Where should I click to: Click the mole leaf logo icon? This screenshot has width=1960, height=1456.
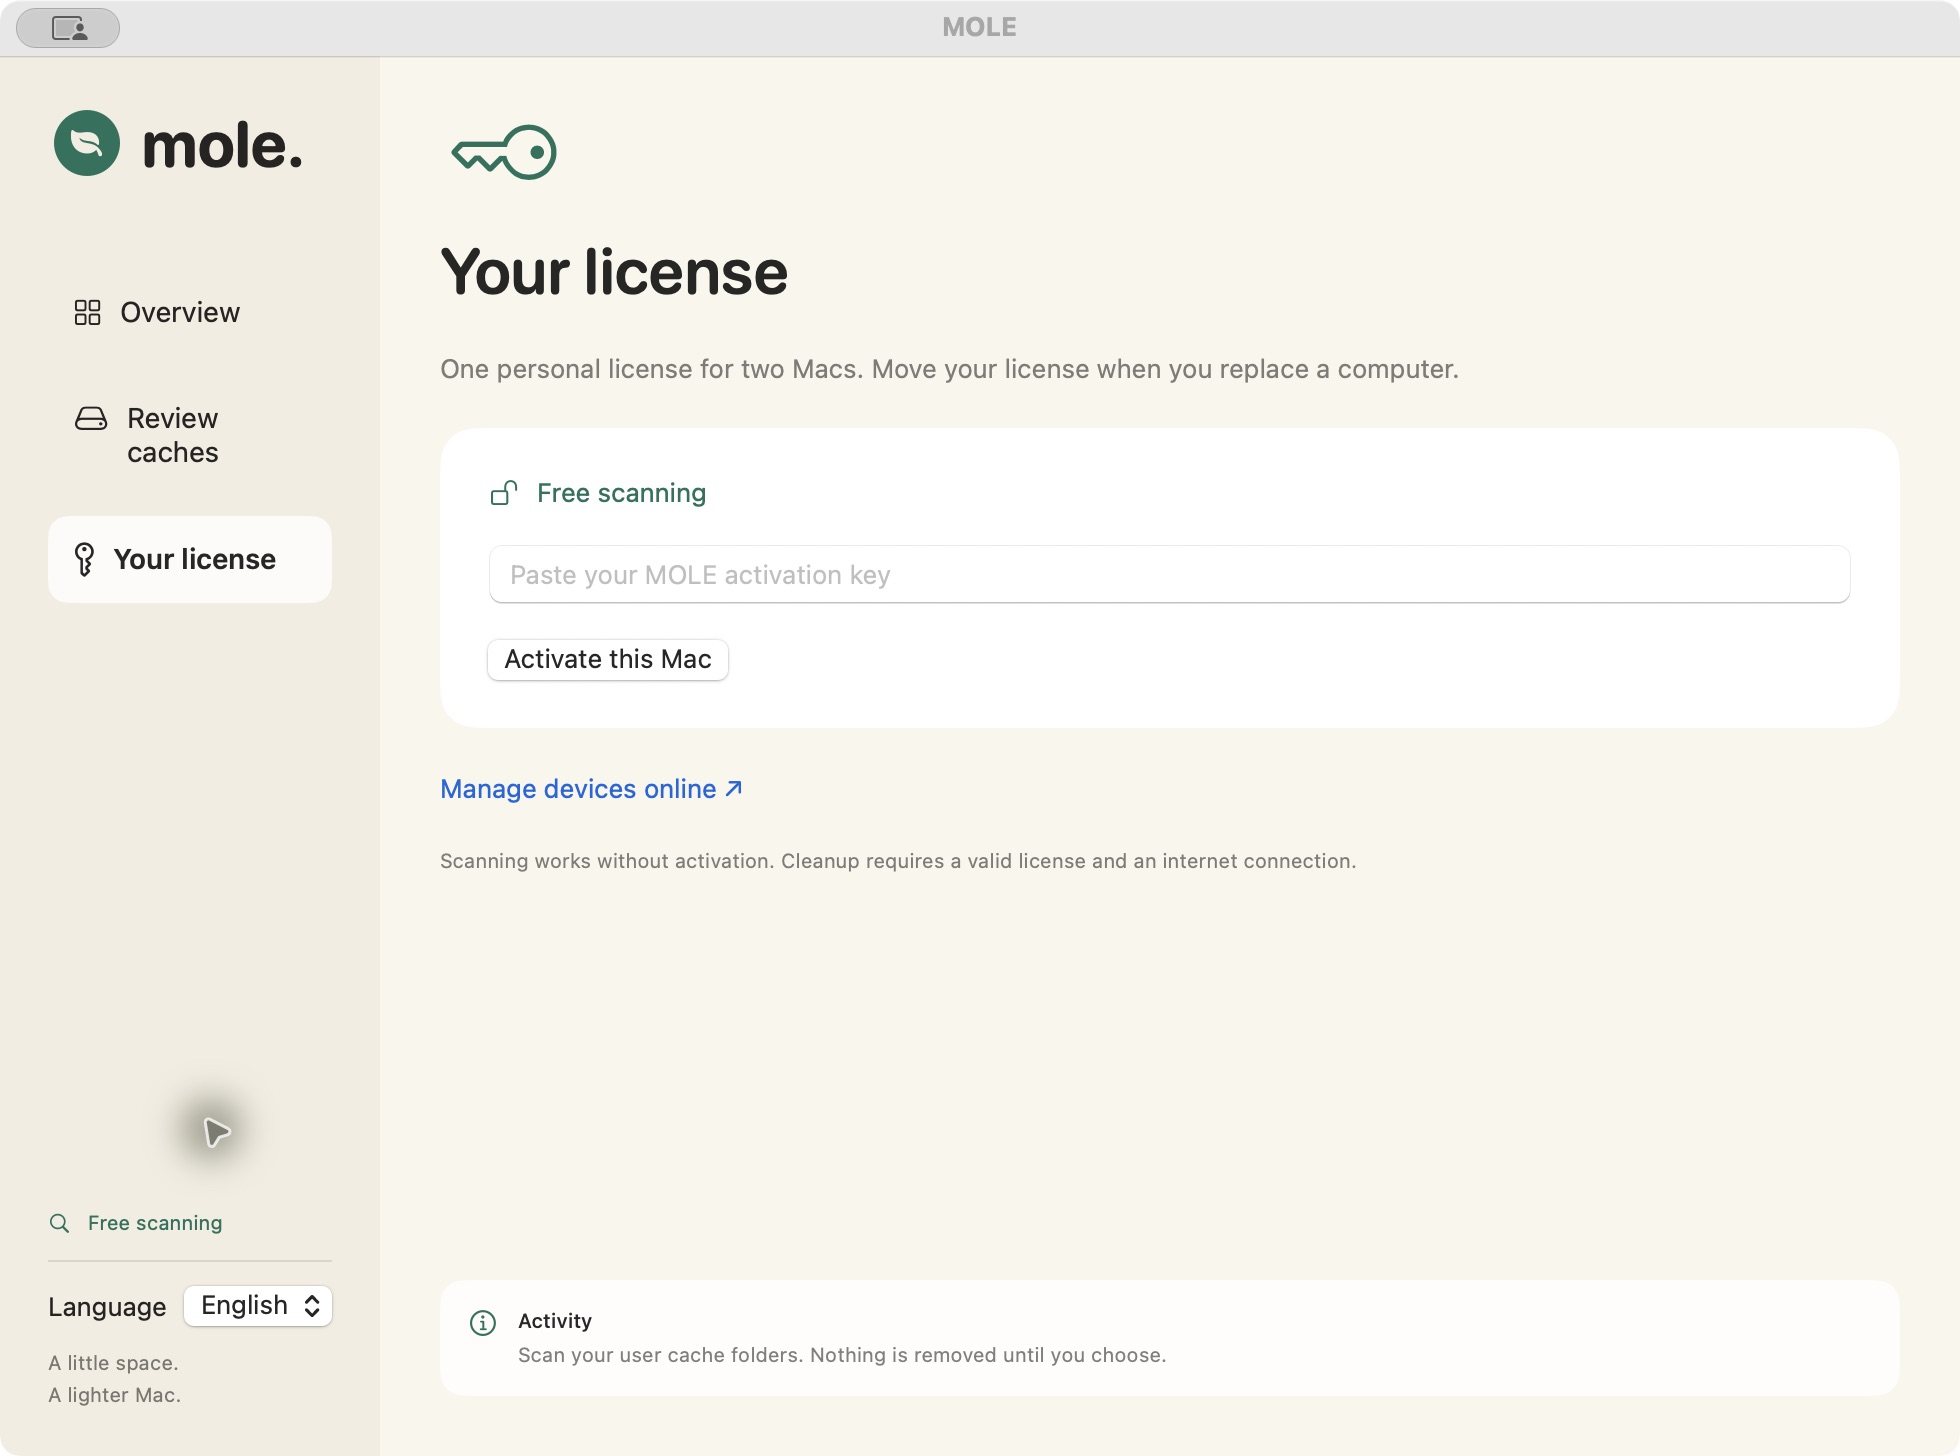click(87, 143)
